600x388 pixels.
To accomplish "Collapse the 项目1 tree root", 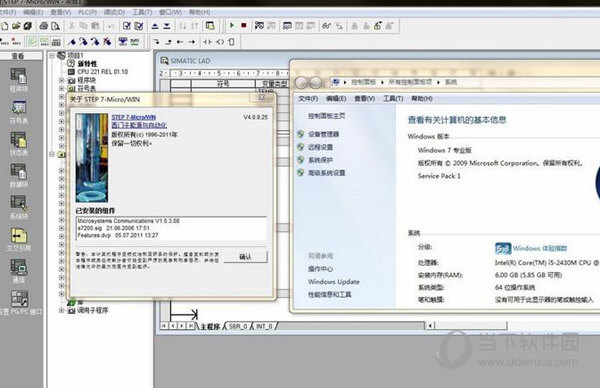I will coord(52,55).
